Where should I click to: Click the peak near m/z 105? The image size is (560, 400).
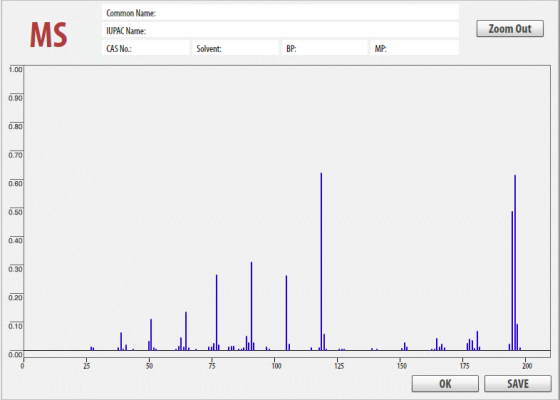tap(286, 313)
